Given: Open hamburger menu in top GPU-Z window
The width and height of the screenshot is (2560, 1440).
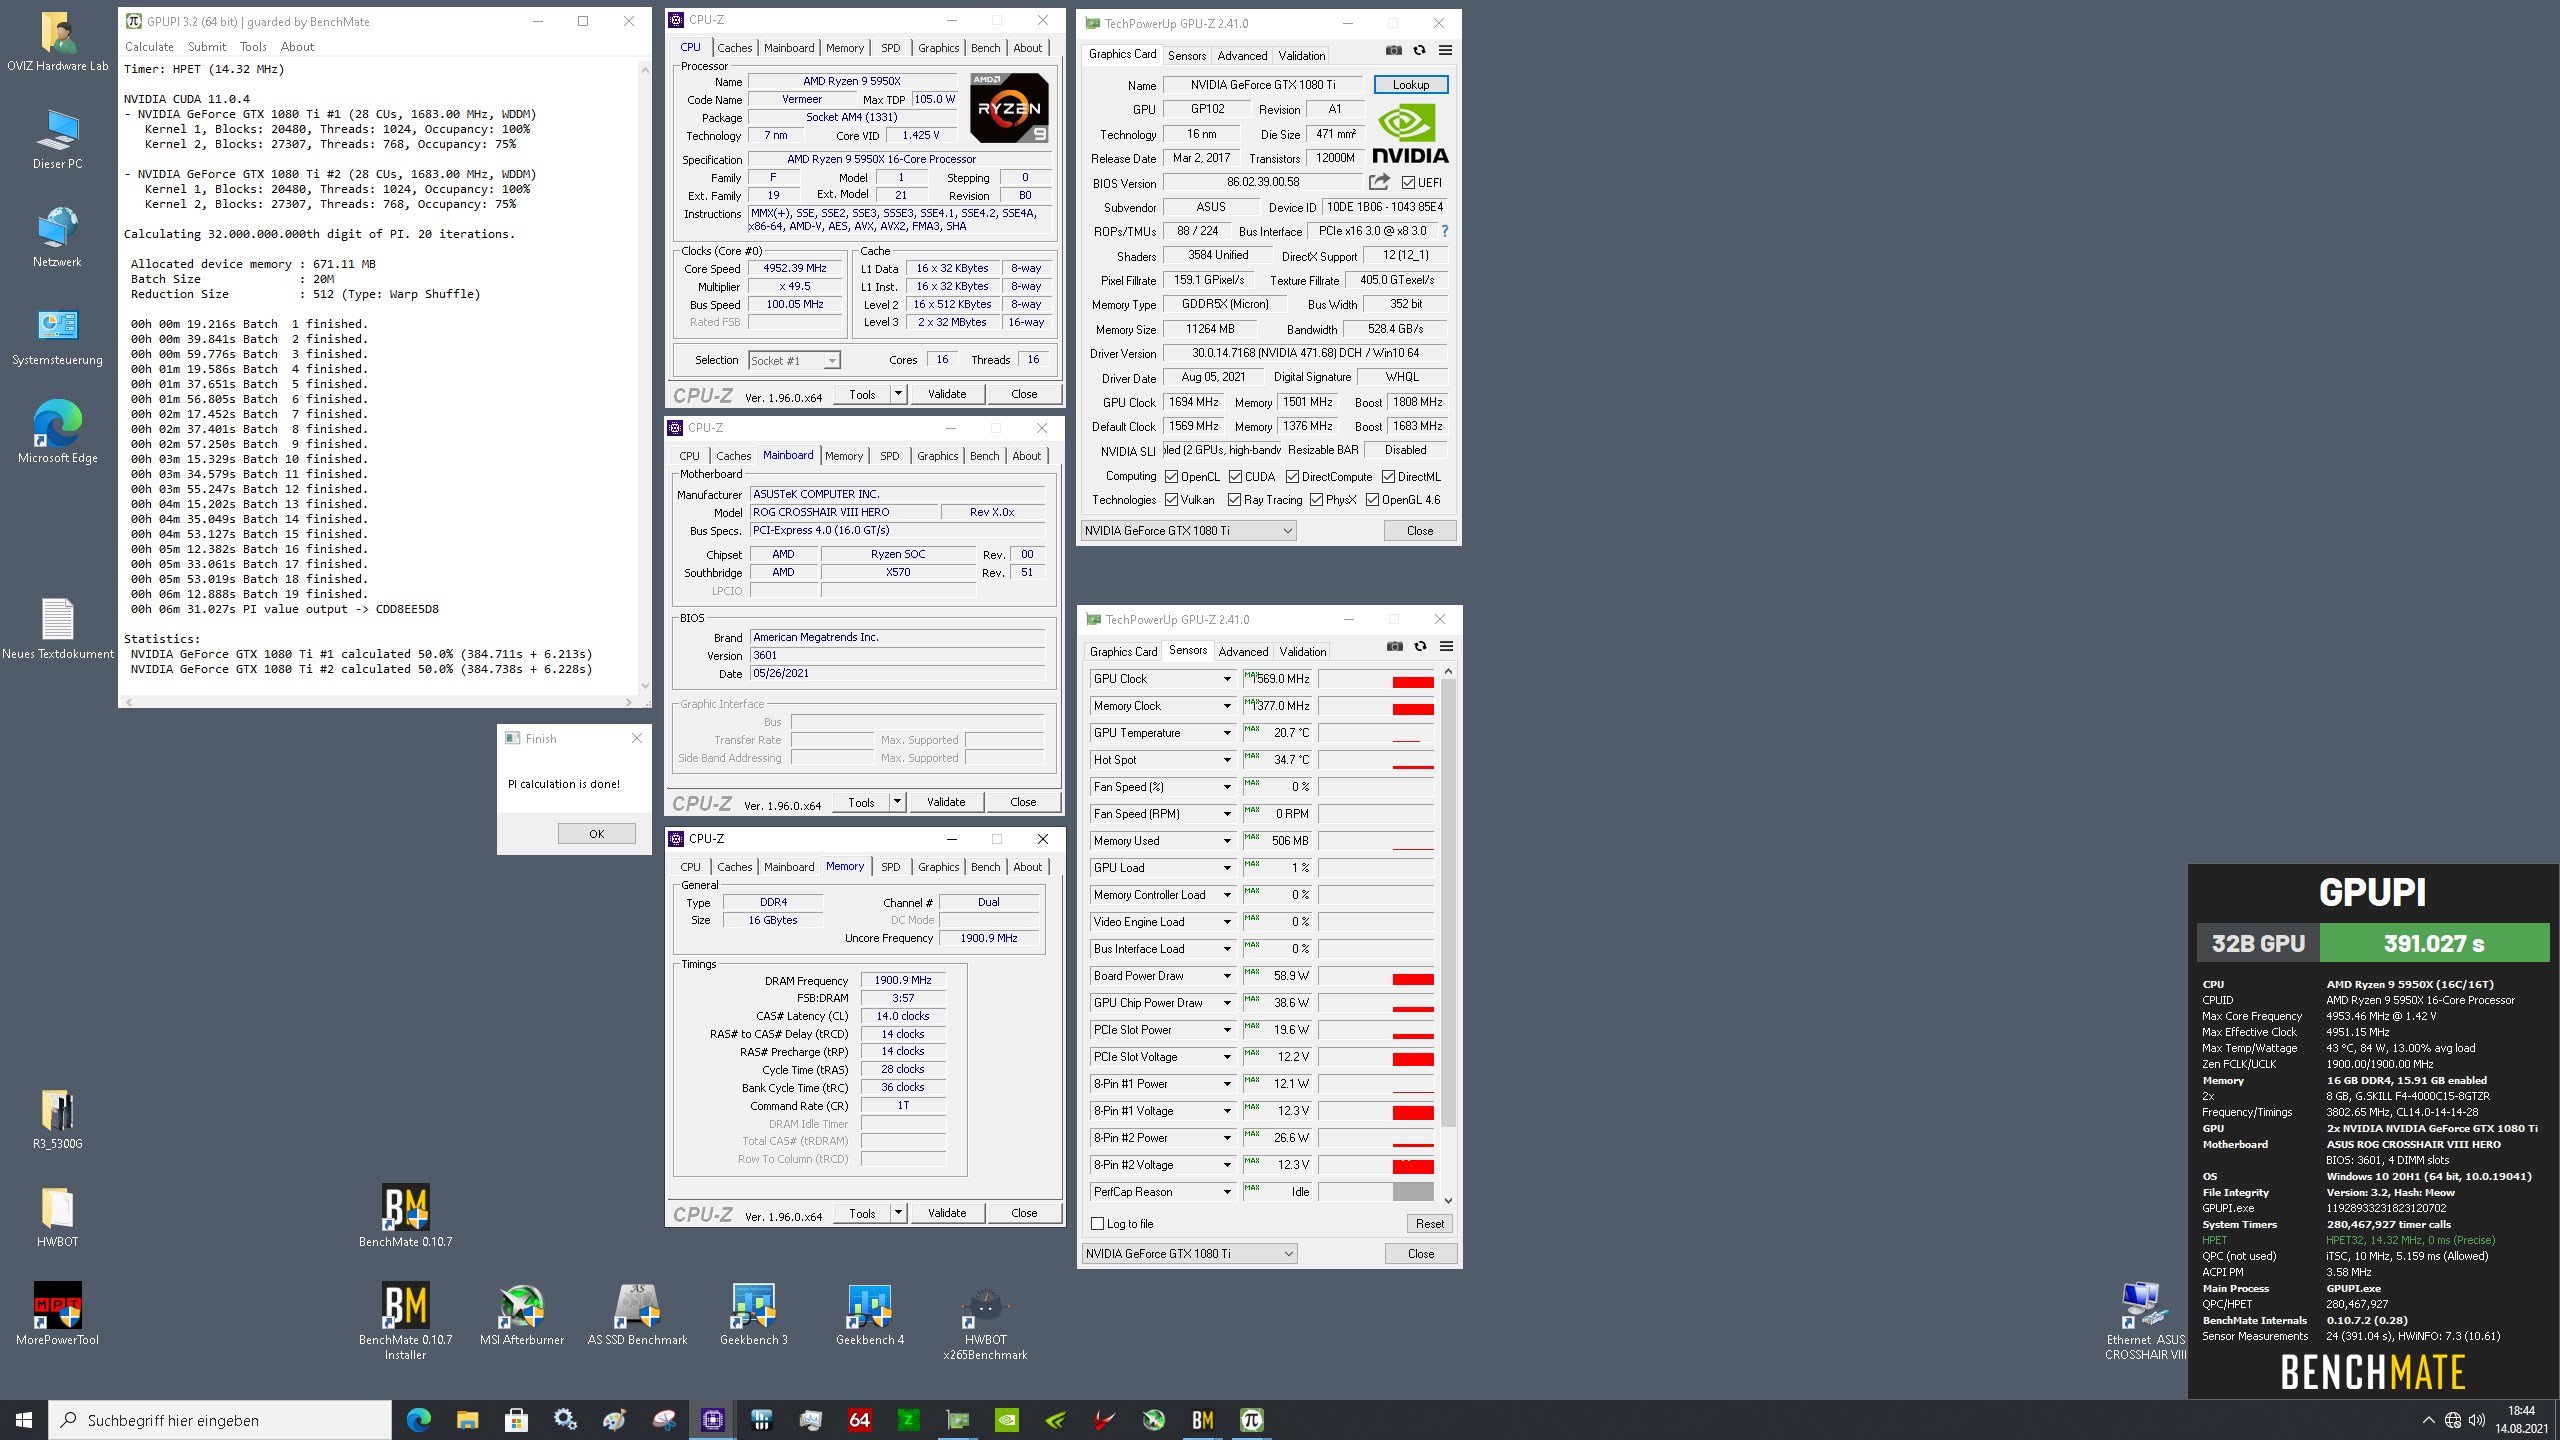Looking at the screenshot, I should click(x=1445, y=50).
